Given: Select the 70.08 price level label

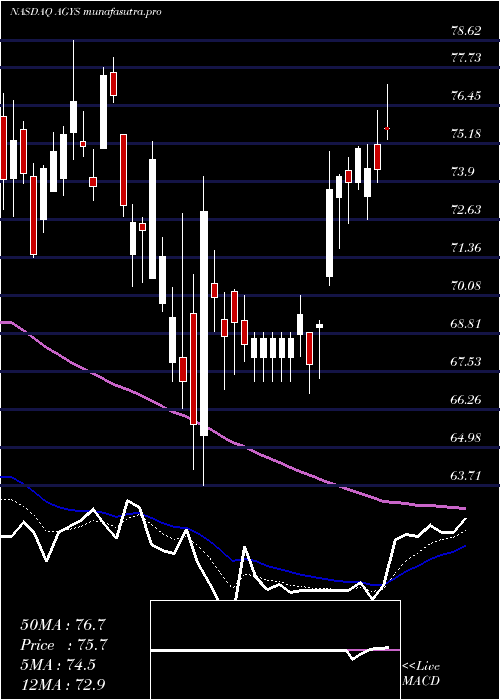Looking at the screenshot, I should click(x=466, y=285).
